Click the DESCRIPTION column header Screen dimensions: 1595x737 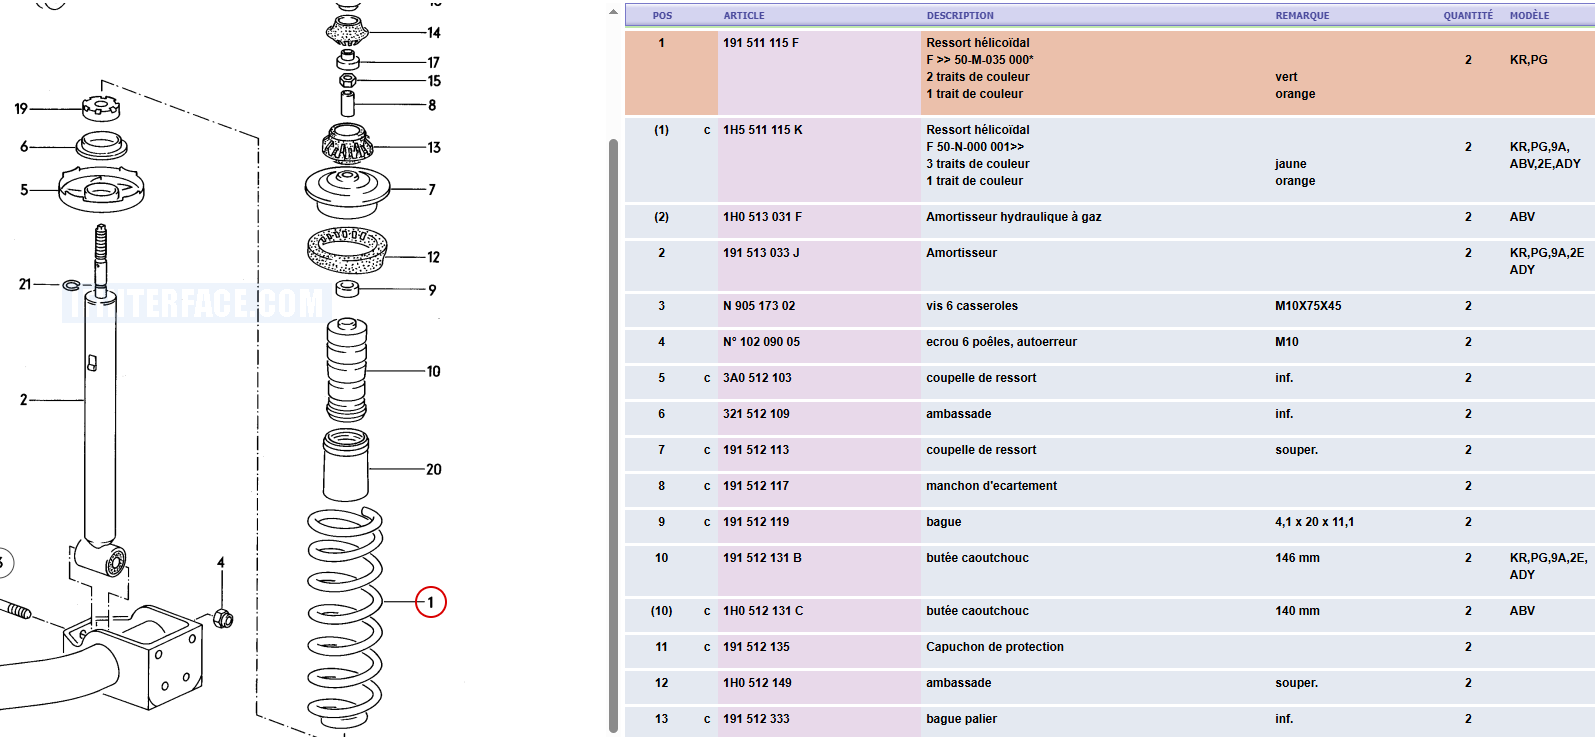960,16
